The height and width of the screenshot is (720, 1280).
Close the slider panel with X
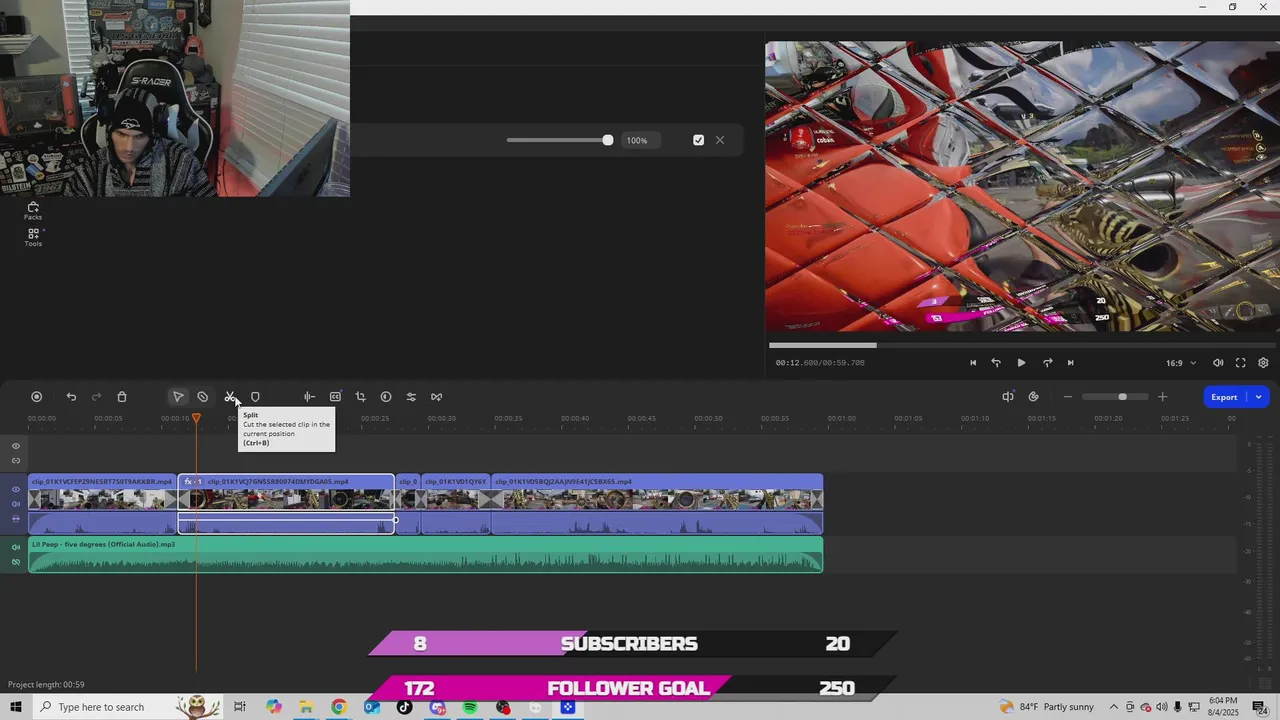(720, 140)
